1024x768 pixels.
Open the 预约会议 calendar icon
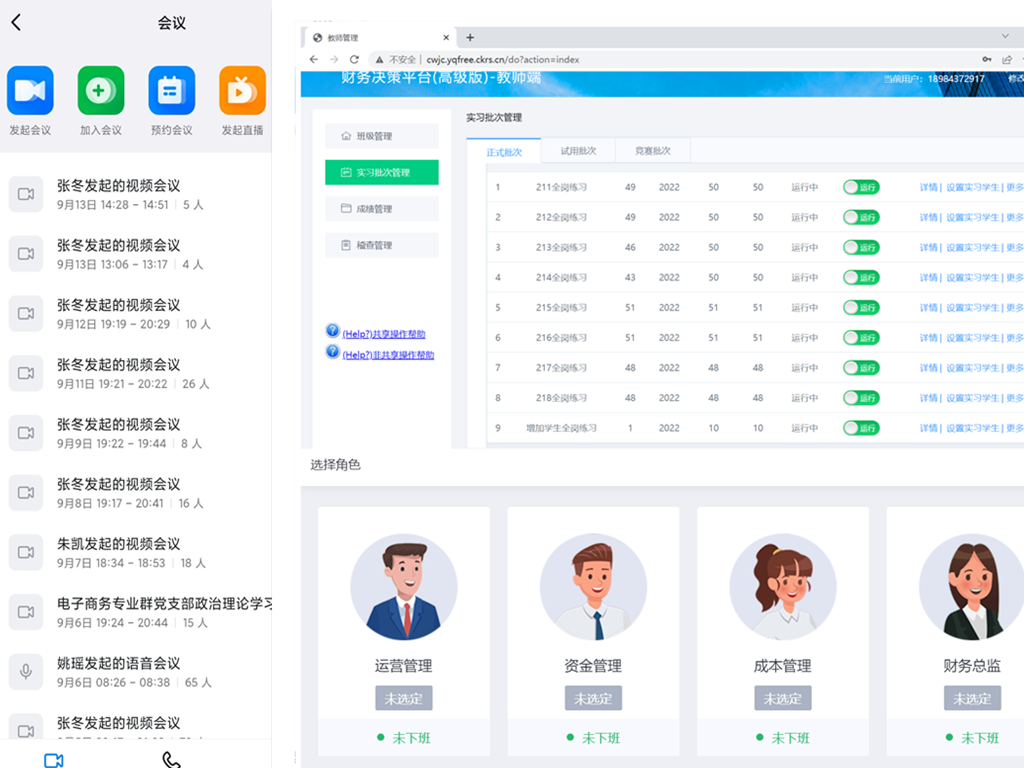172,92
